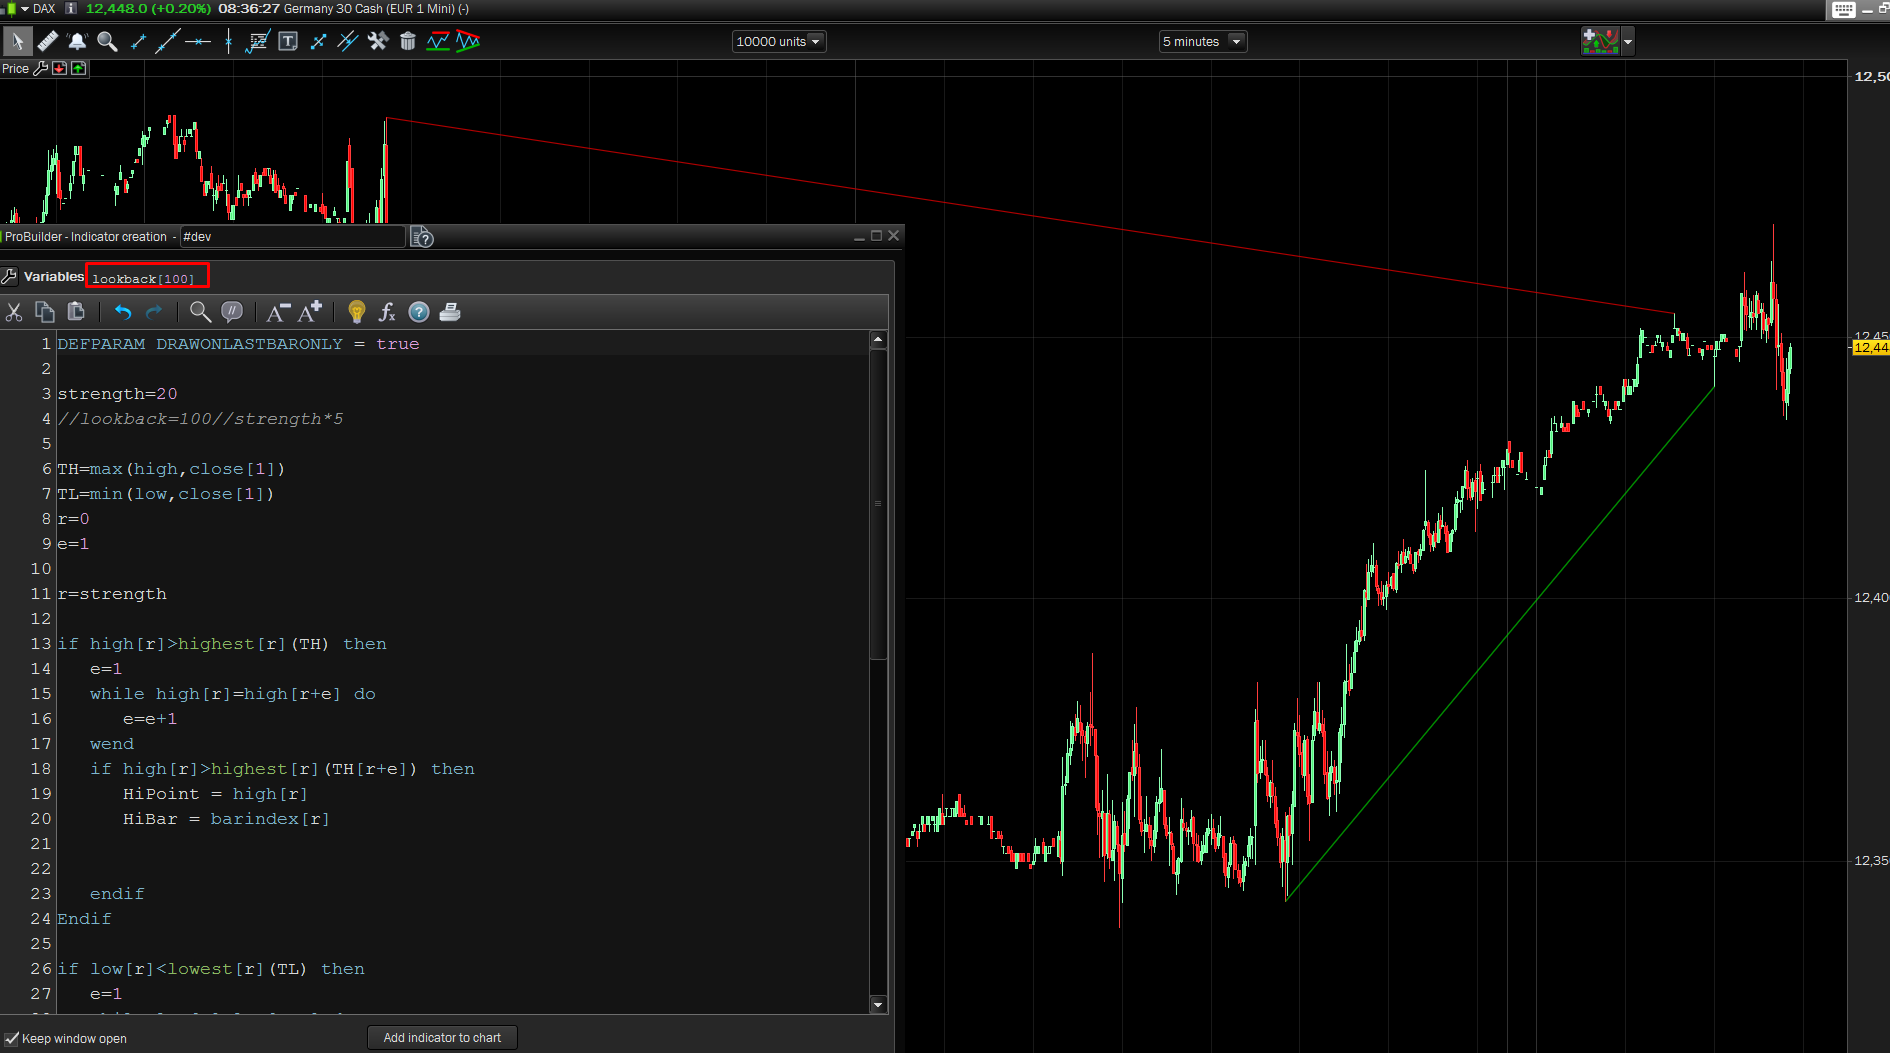This screenshot has height=1053, width=1890.
Task: Click Add indicator to chart
Action: click(442, 1038)
